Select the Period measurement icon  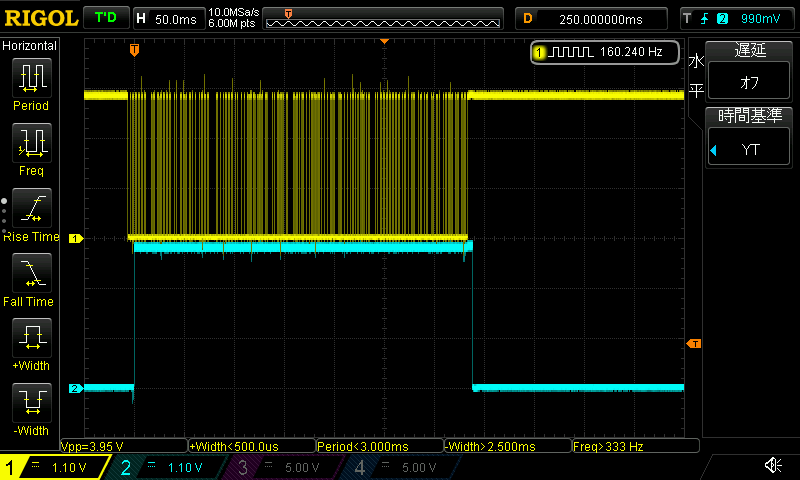[32, 78]
